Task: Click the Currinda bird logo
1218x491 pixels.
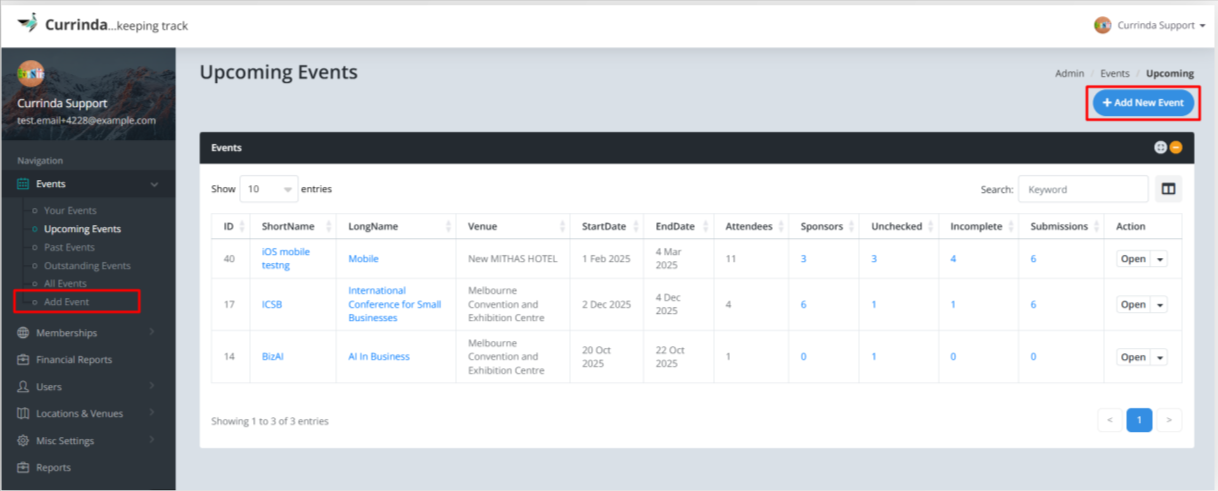Action: point(28,23)
